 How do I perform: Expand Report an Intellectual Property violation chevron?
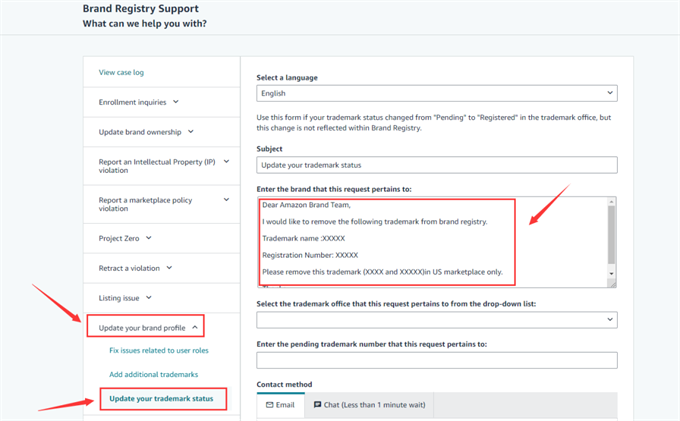point(226,161)
